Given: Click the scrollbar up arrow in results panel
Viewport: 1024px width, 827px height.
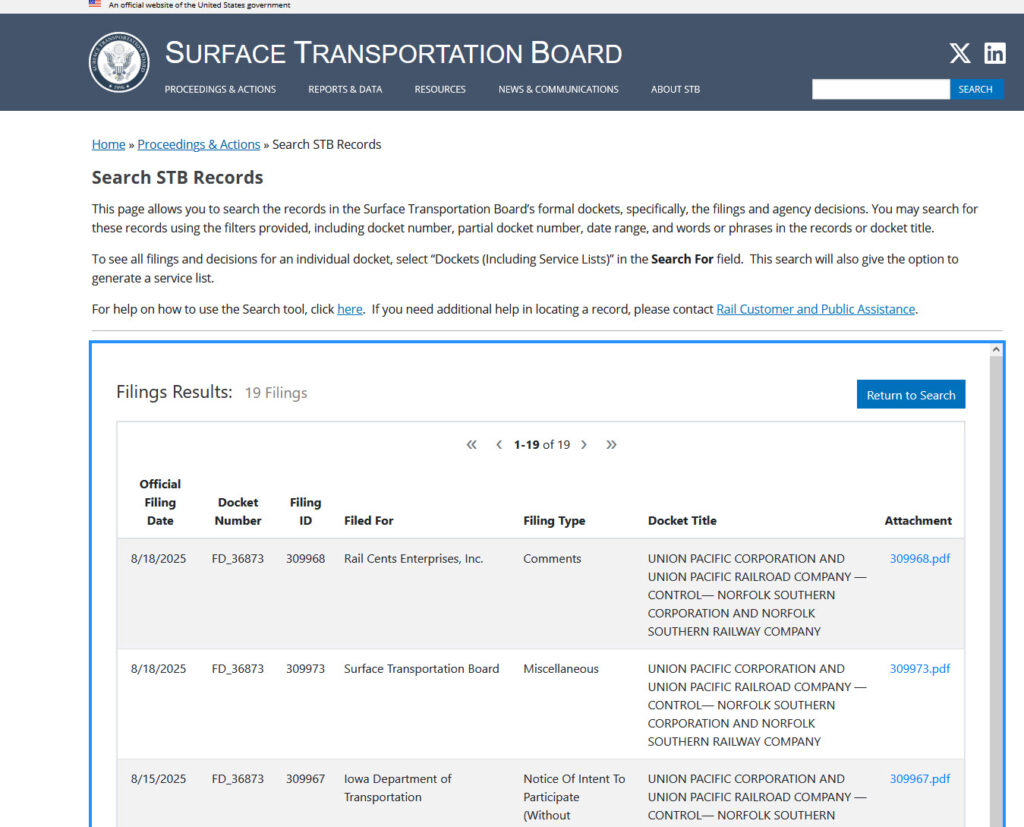Looking at the screenshot, I should click(x=995, y=350).
